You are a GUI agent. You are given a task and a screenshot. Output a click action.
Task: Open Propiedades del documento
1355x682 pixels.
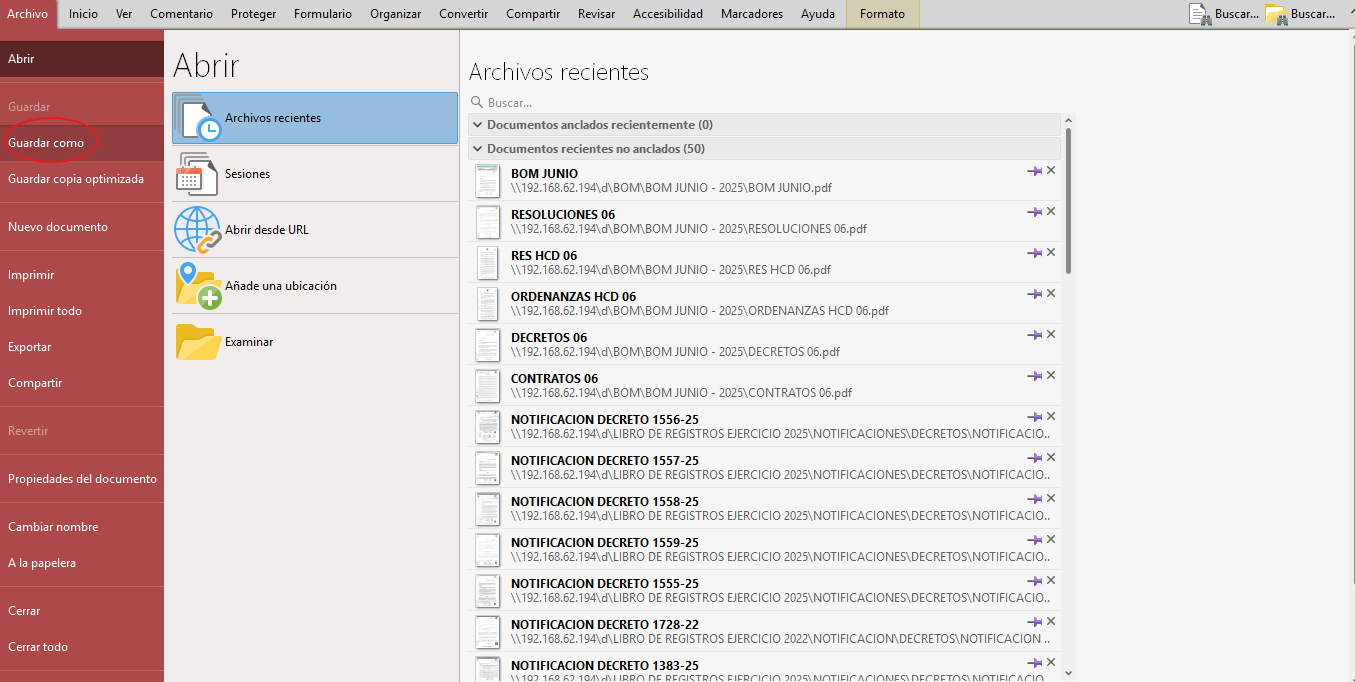[x=80, y=479]
